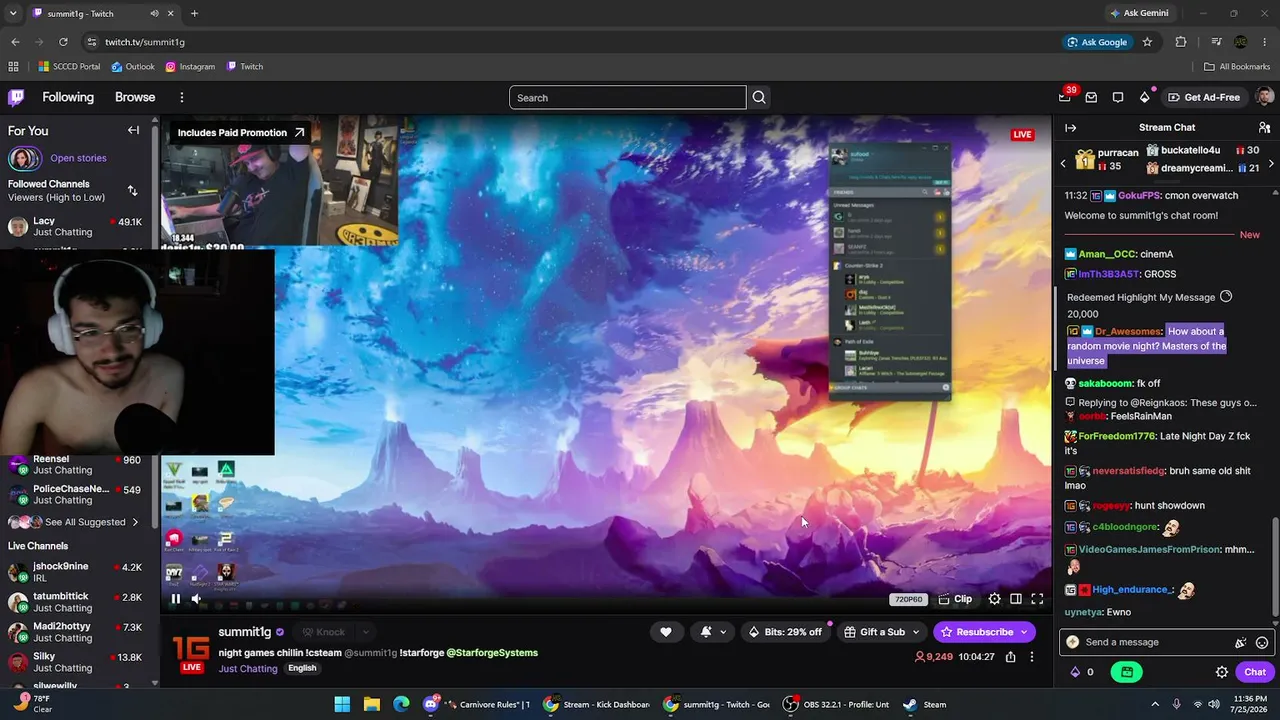Open Instagram bookmark
Viewport: 1280px width, 720px height.
[190, 67]
